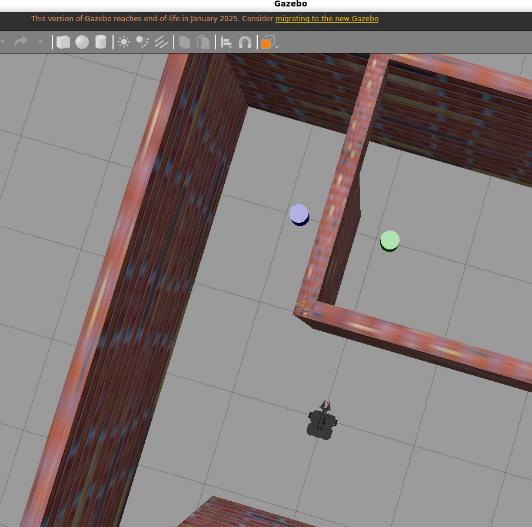Activate the snap magnet tool
The width and height of the screenshot is (532, 527).
245,43
